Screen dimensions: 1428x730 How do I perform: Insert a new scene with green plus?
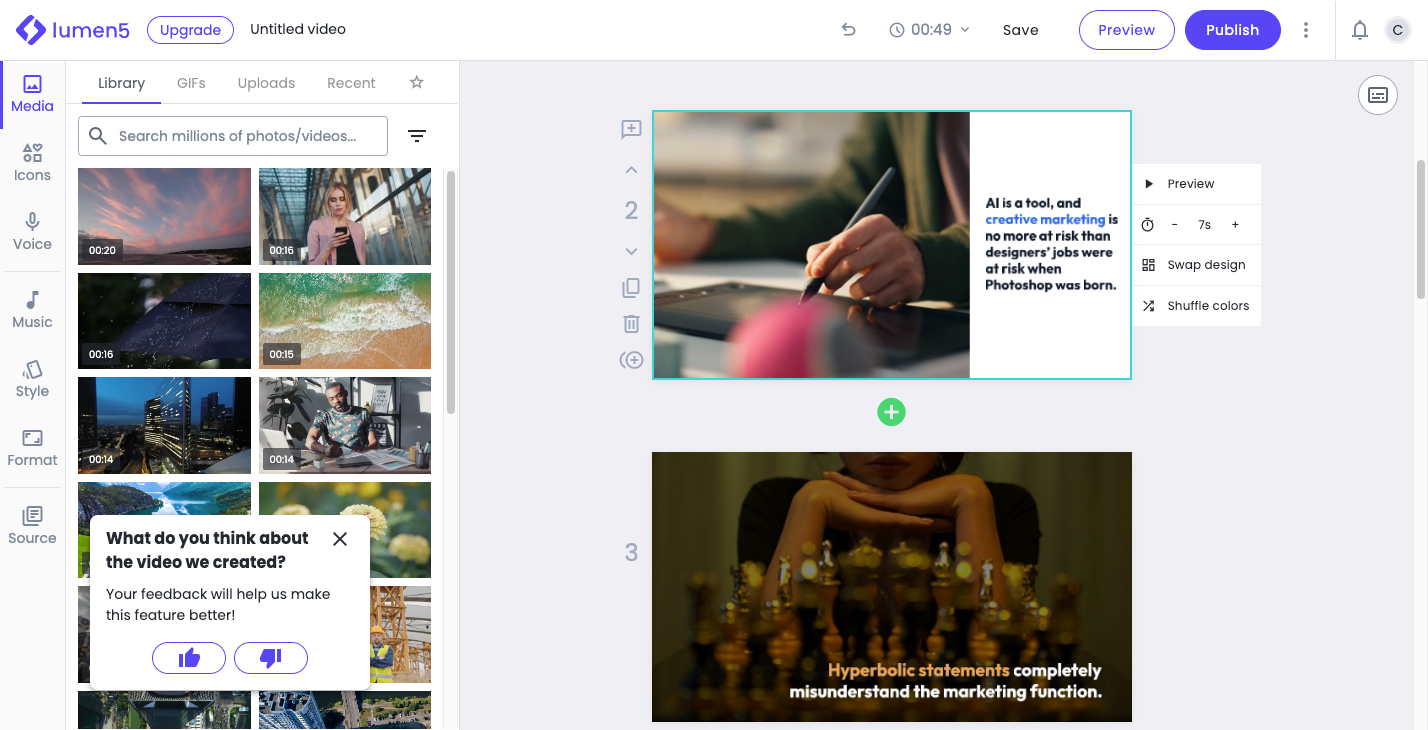891,412
